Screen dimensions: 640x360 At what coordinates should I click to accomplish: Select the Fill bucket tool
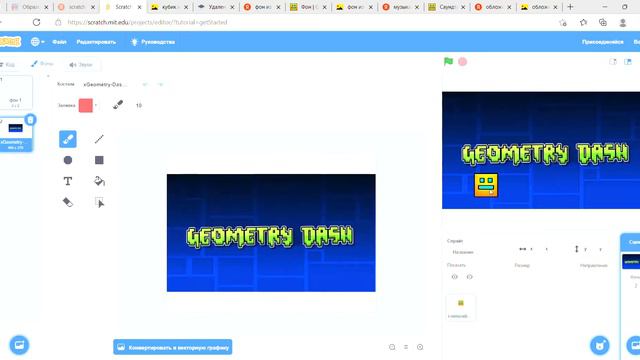click(99, 181)
